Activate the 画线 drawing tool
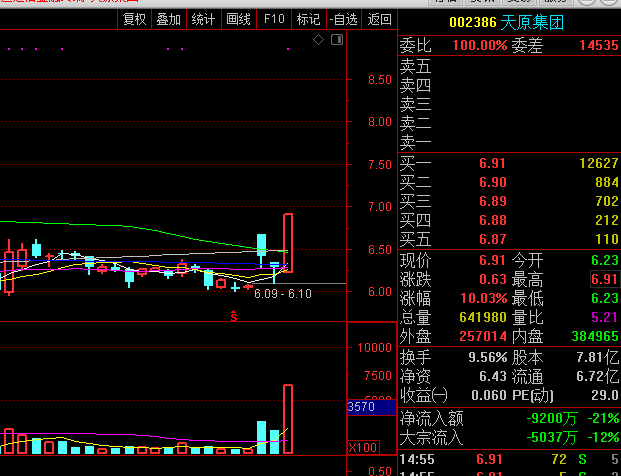The height and width of the screenshot is (476, 621). click(238, 19)
